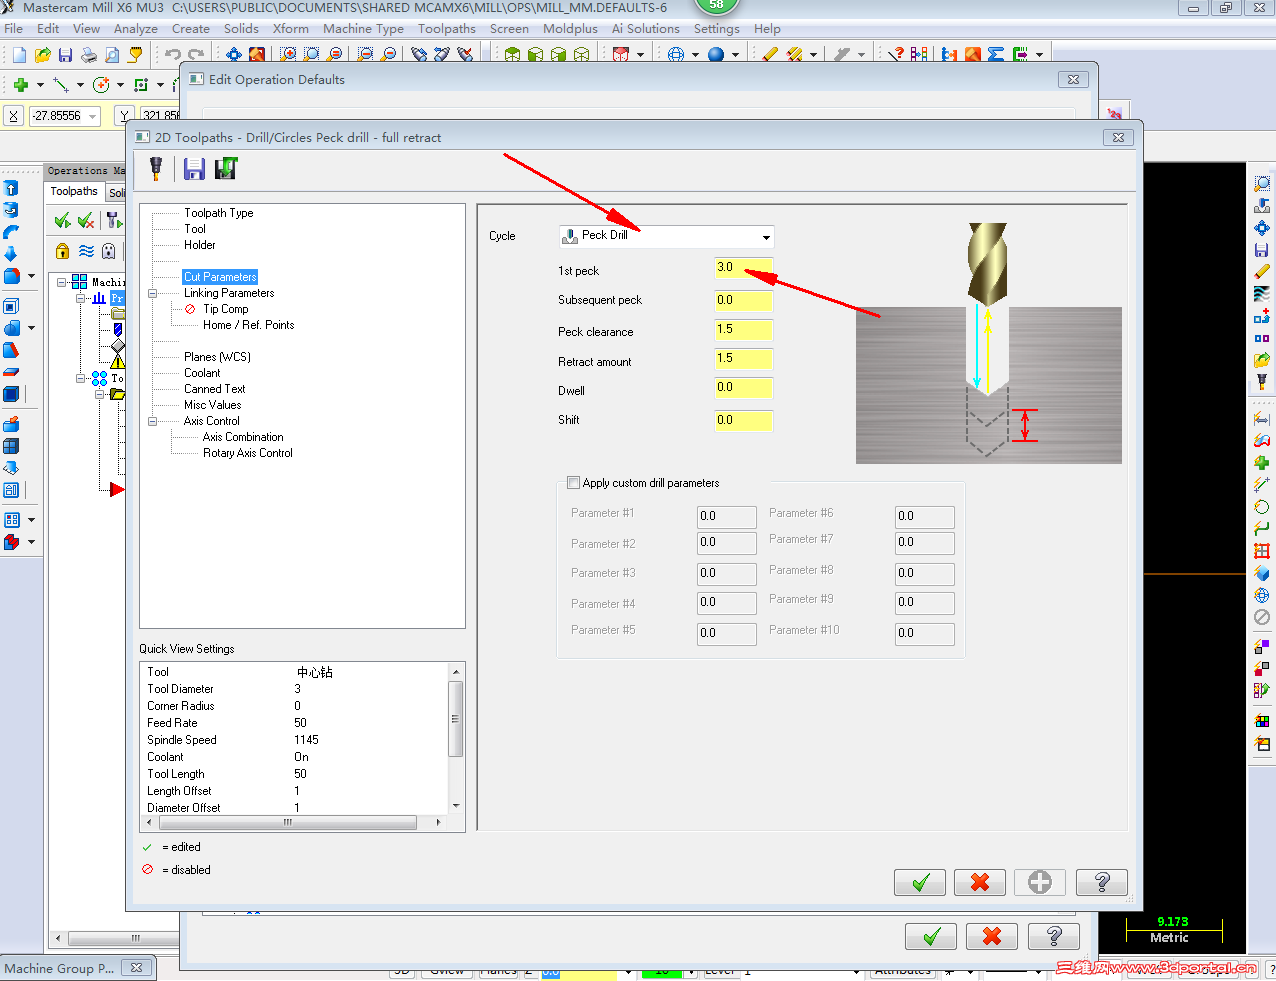Click the Retract amount value field
1276x981 pixels.
tap(743, 359)
